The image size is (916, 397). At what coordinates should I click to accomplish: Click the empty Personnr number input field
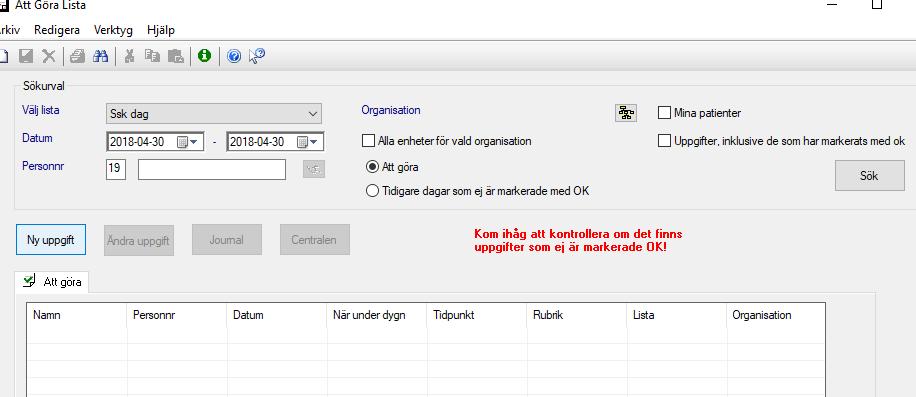[212, 169]
